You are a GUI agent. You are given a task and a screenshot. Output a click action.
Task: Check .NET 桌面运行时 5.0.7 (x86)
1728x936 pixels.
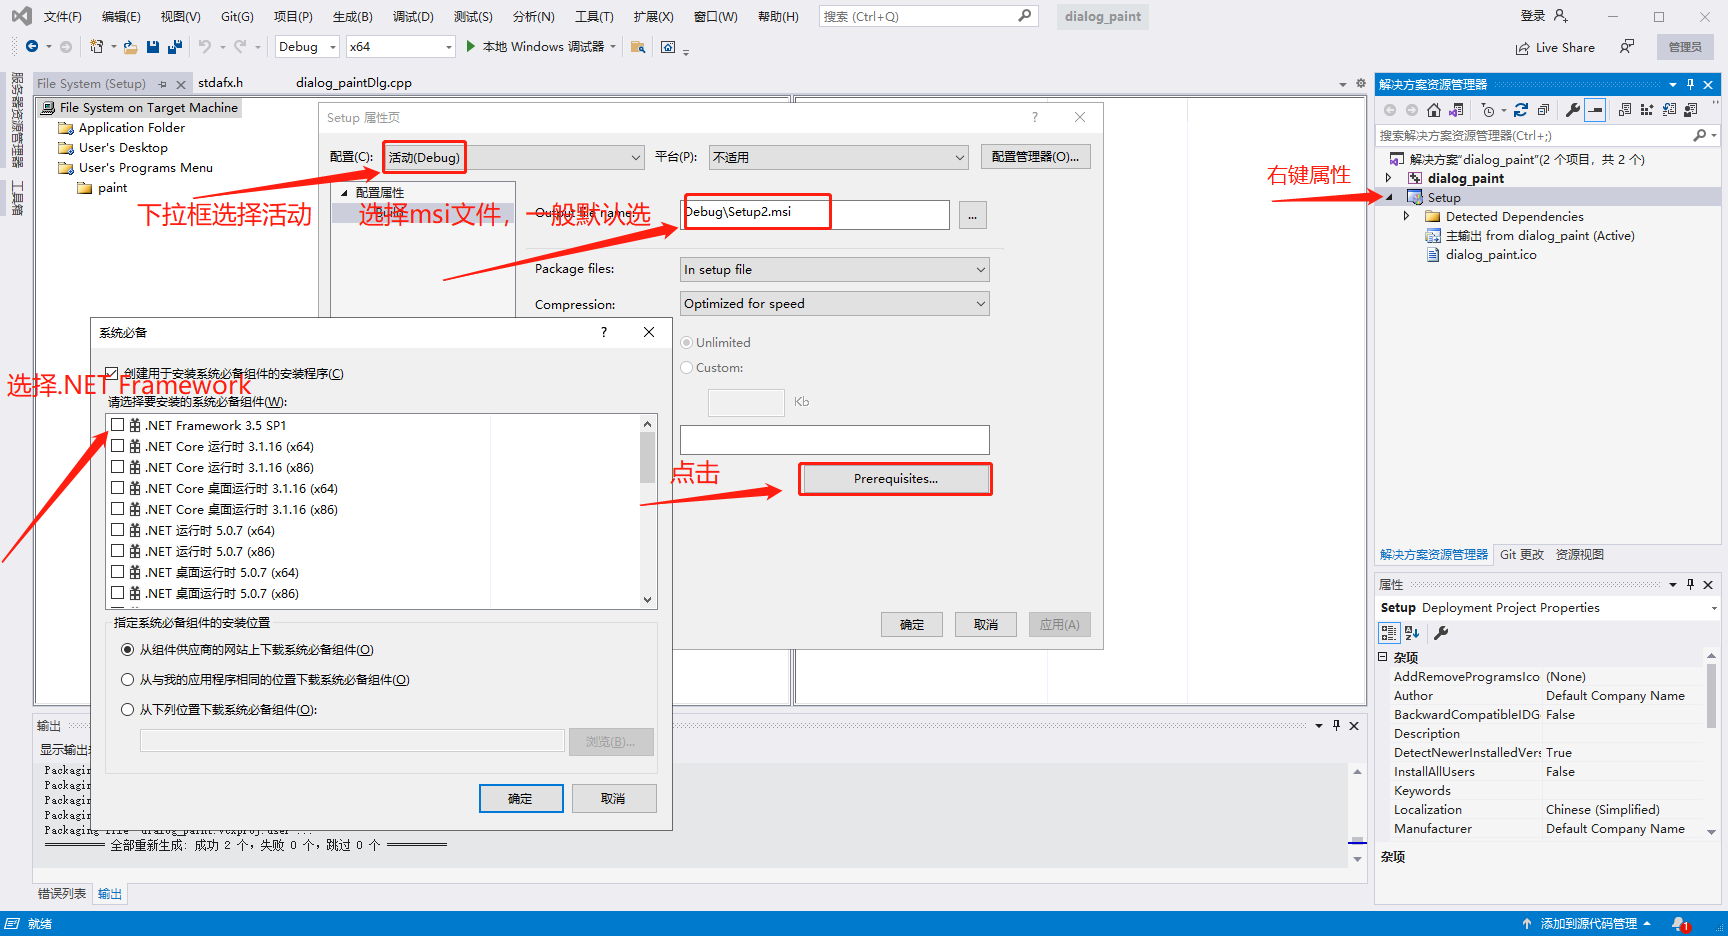118,593
